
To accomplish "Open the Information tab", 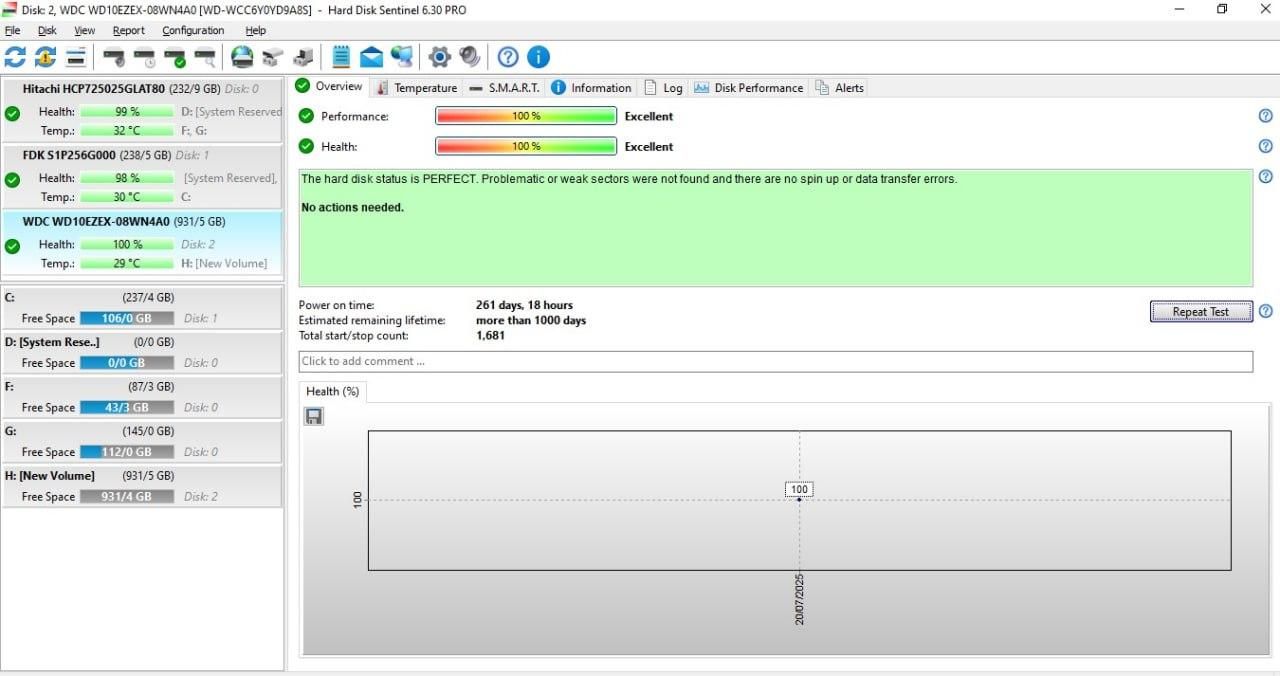I will 591,88.
